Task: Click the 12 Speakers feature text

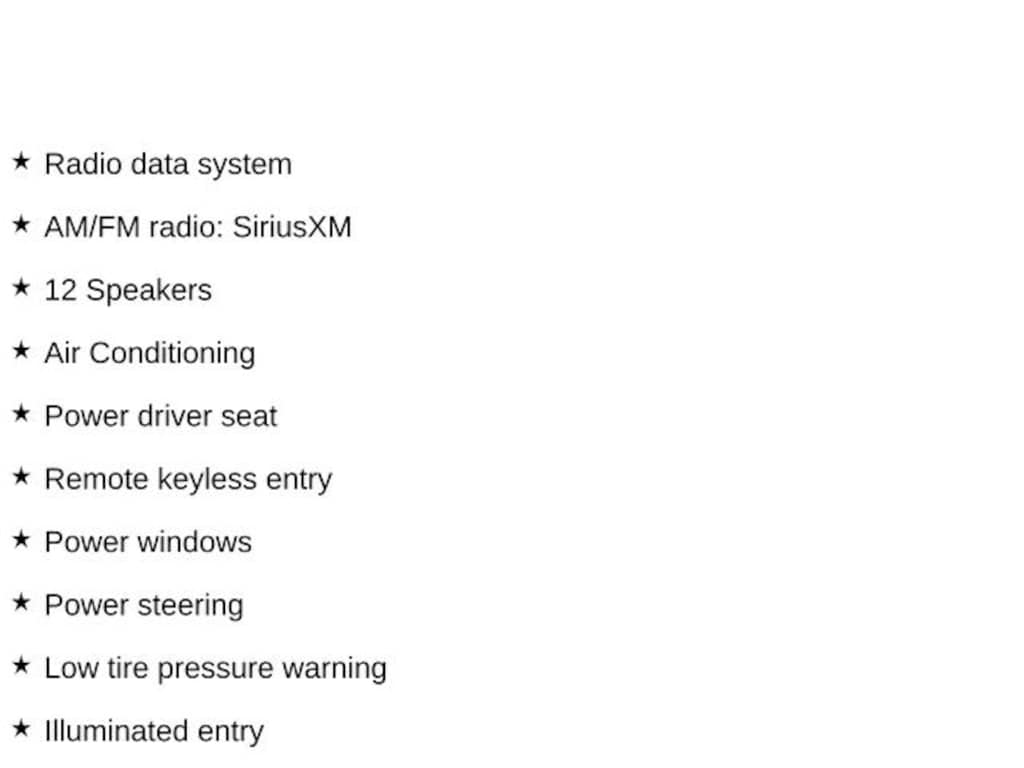Action: point(128,290)
